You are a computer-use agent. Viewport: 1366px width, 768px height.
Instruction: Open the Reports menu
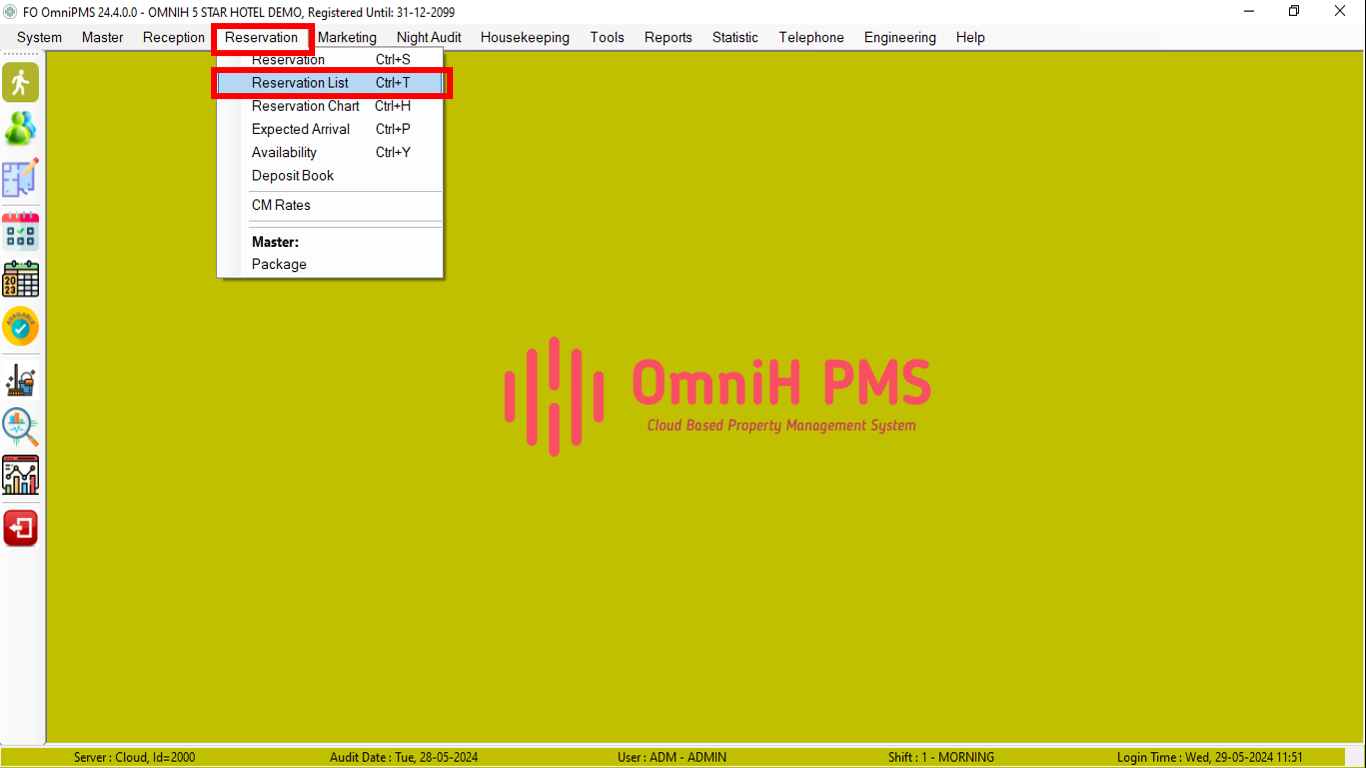click(668, 37)
